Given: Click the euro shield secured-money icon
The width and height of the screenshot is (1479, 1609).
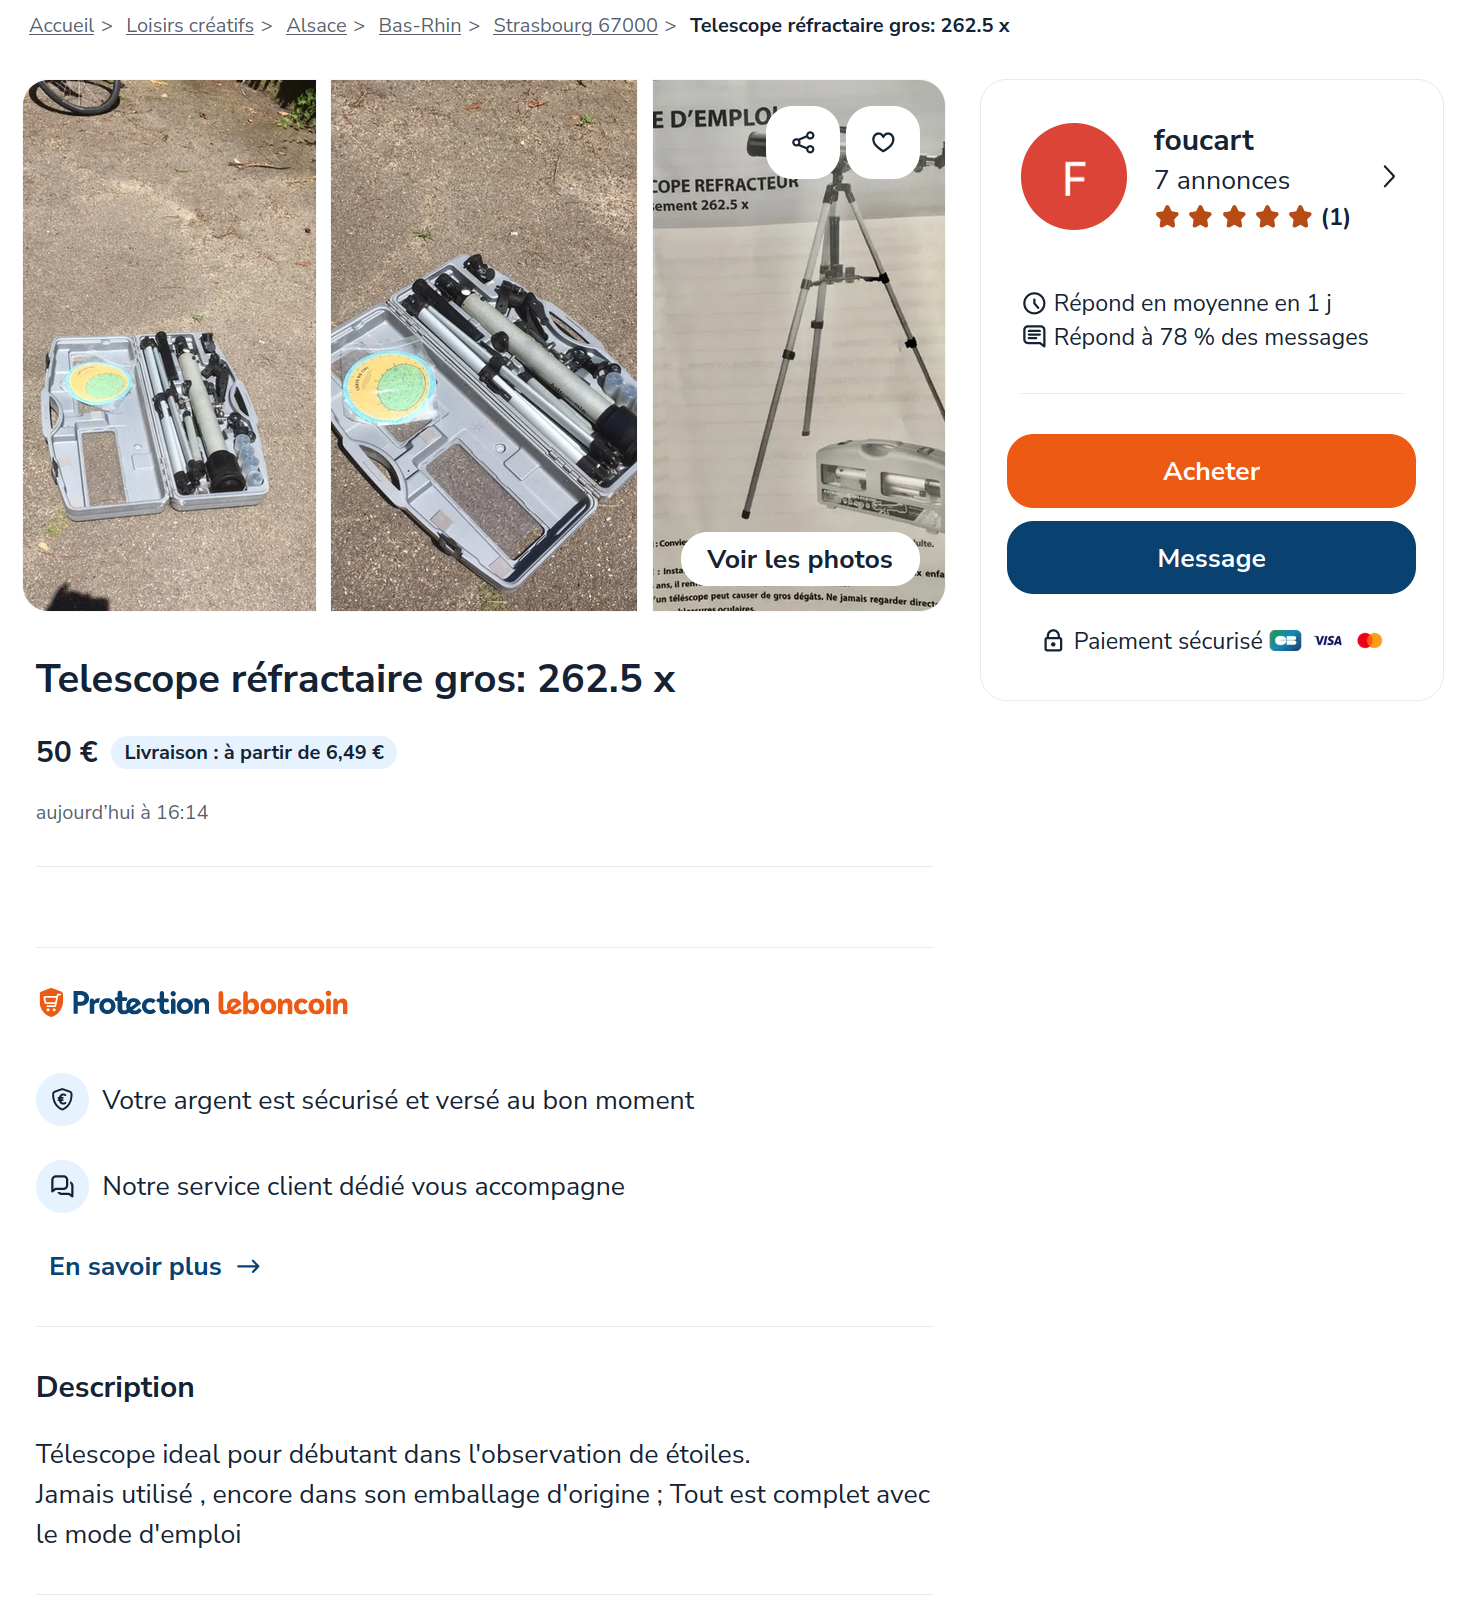Looking at the screenshot, I should pyautogui.click(x=62, y=1100).
